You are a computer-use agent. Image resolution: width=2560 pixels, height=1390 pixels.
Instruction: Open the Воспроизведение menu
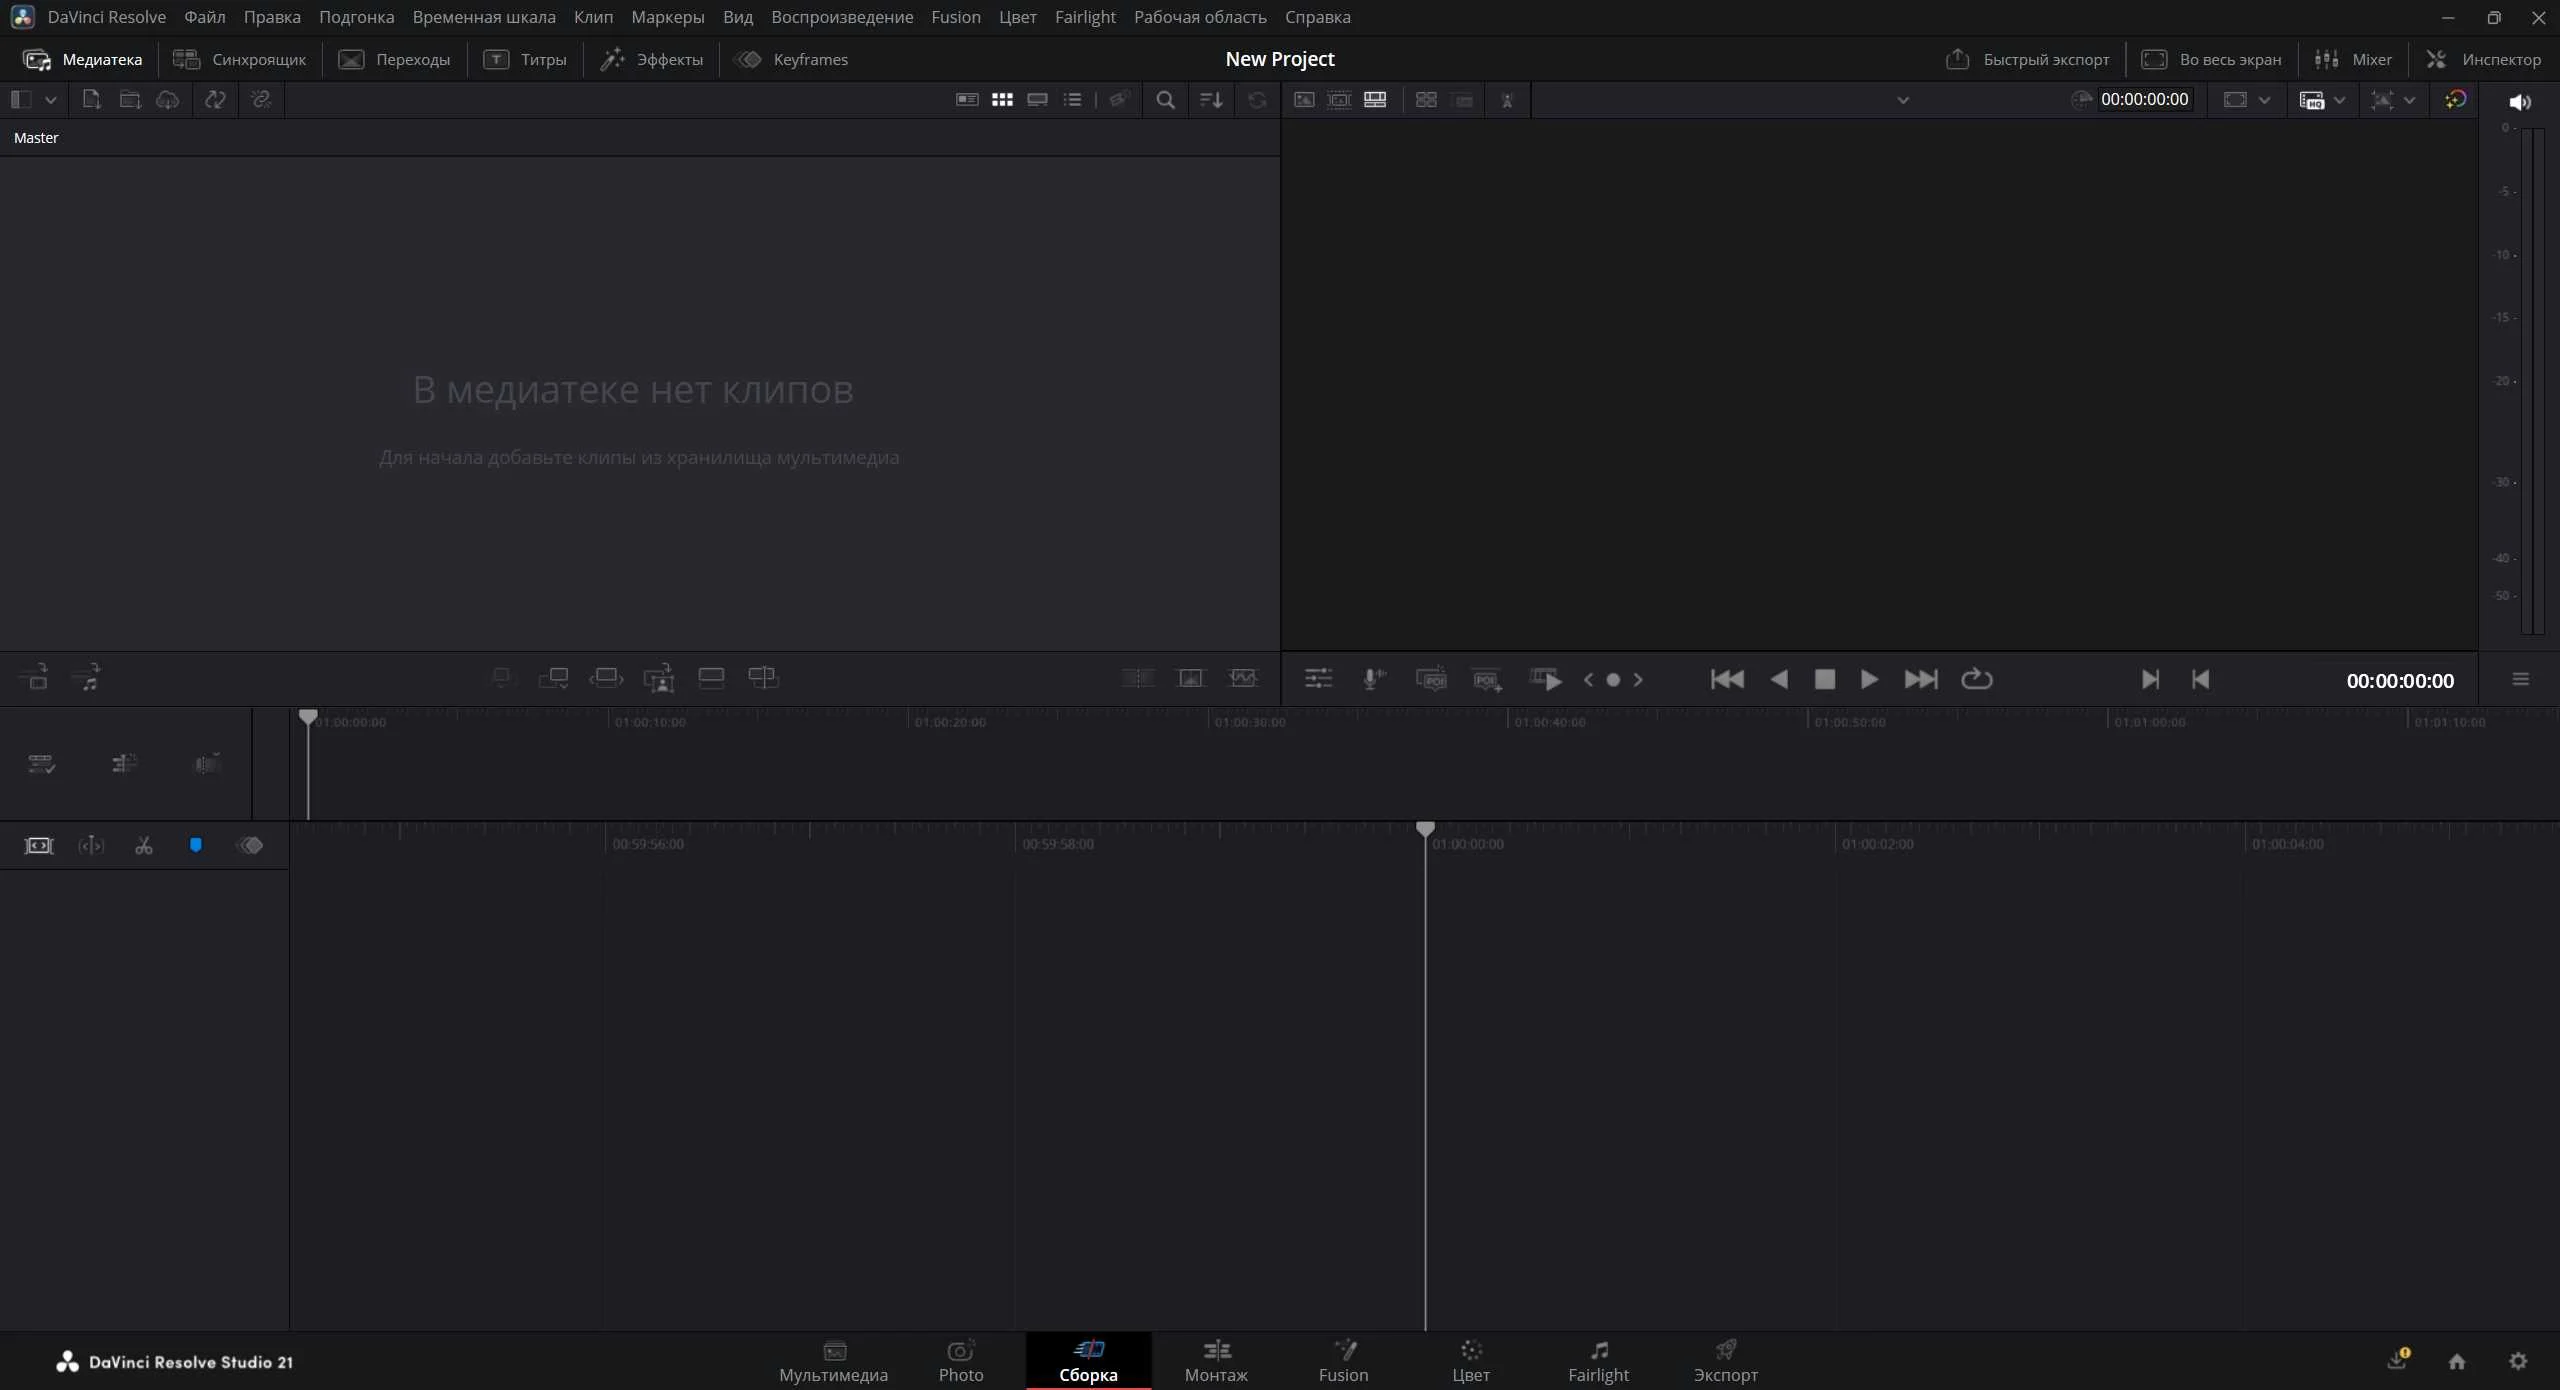point(842,17)
